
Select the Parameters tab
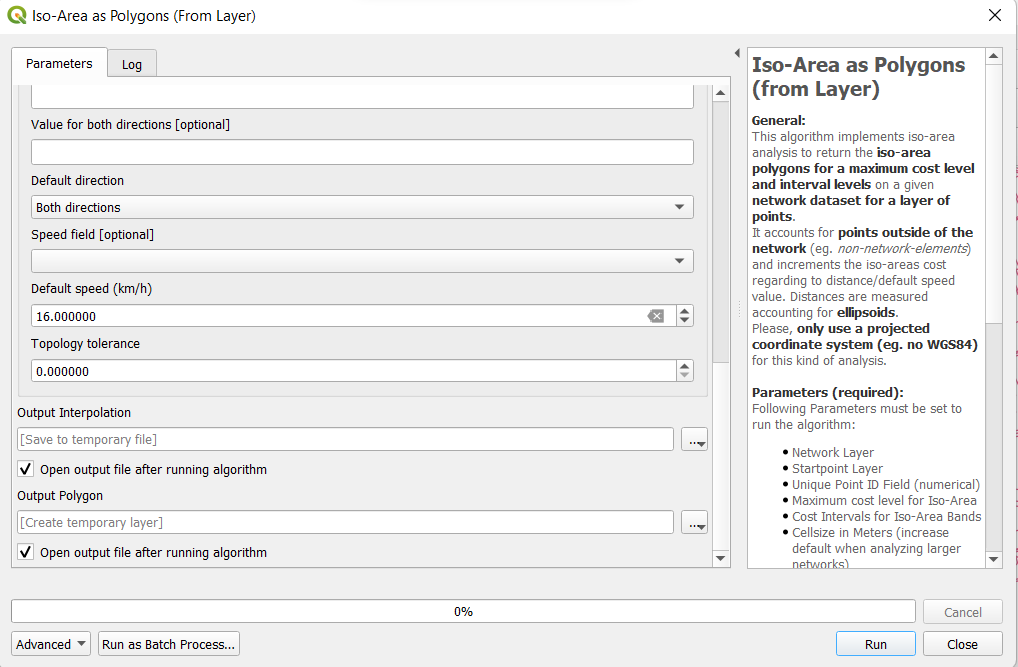pyautogui.click(x=59, y=63)
